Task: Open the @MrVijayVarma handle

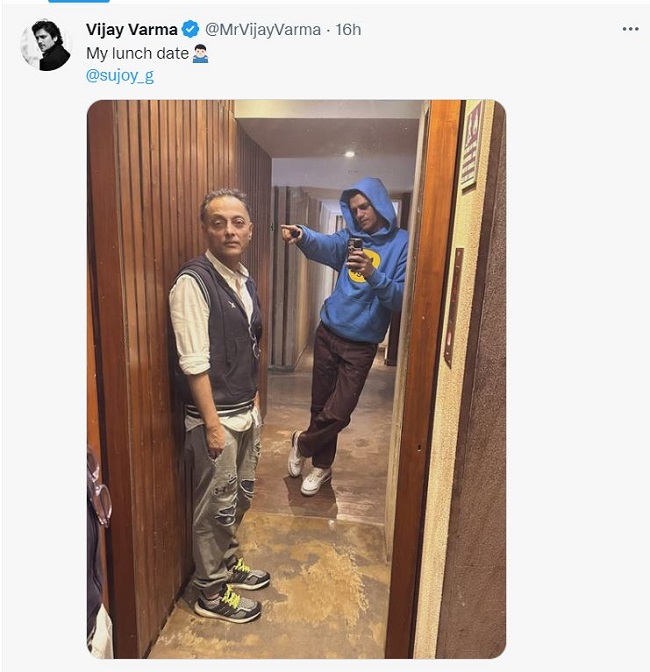Action: coord(263,30)
